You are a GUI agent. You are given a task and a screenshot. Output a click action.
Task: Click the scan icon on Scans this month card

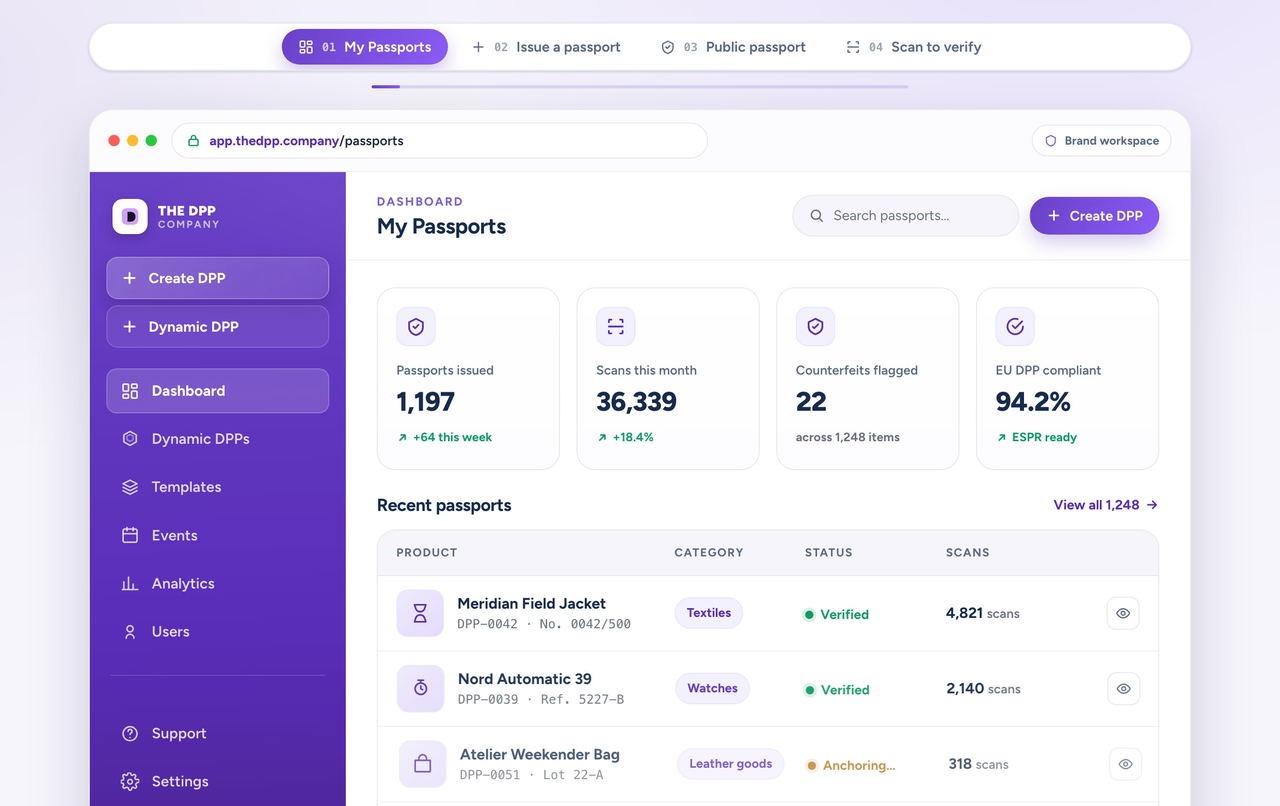coord(616,327)
